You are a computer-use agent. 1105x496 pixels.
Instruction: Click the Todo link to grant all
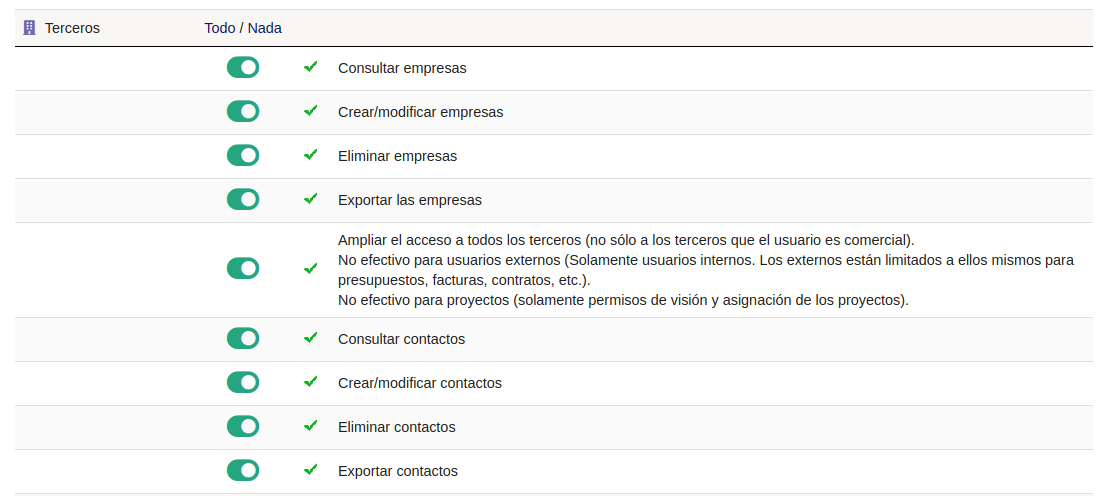pos(220,28)
